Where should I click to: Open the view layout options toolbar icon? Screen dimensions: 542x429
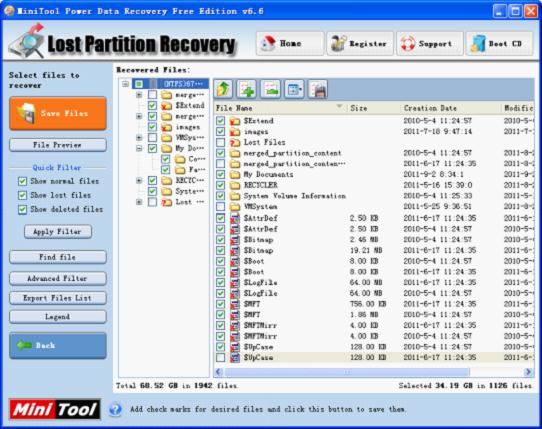(294, 90)
